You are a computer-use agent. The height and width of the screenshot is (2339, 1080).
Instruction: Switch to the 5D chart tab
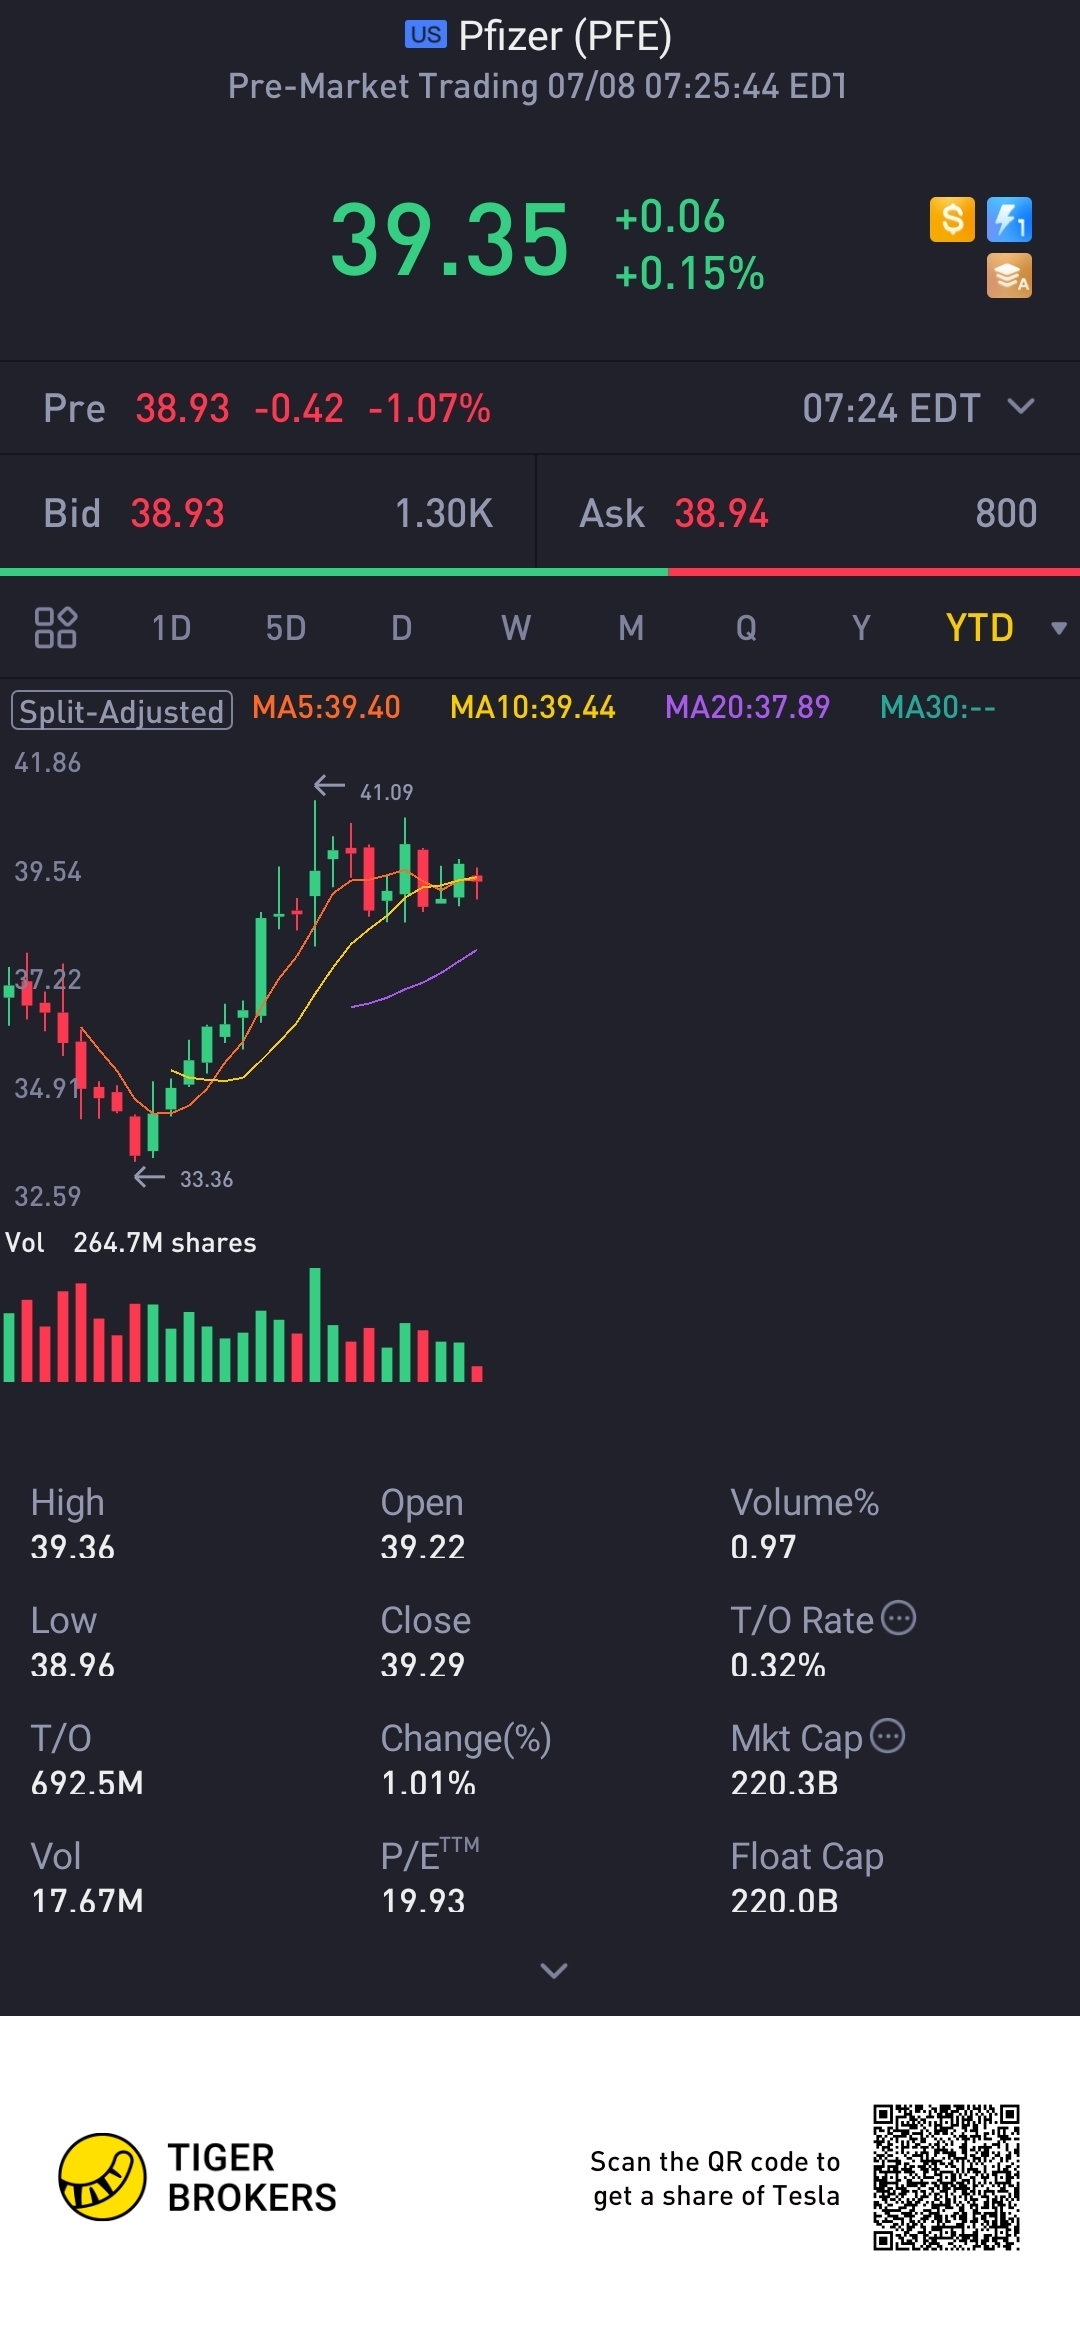(286, 628)
